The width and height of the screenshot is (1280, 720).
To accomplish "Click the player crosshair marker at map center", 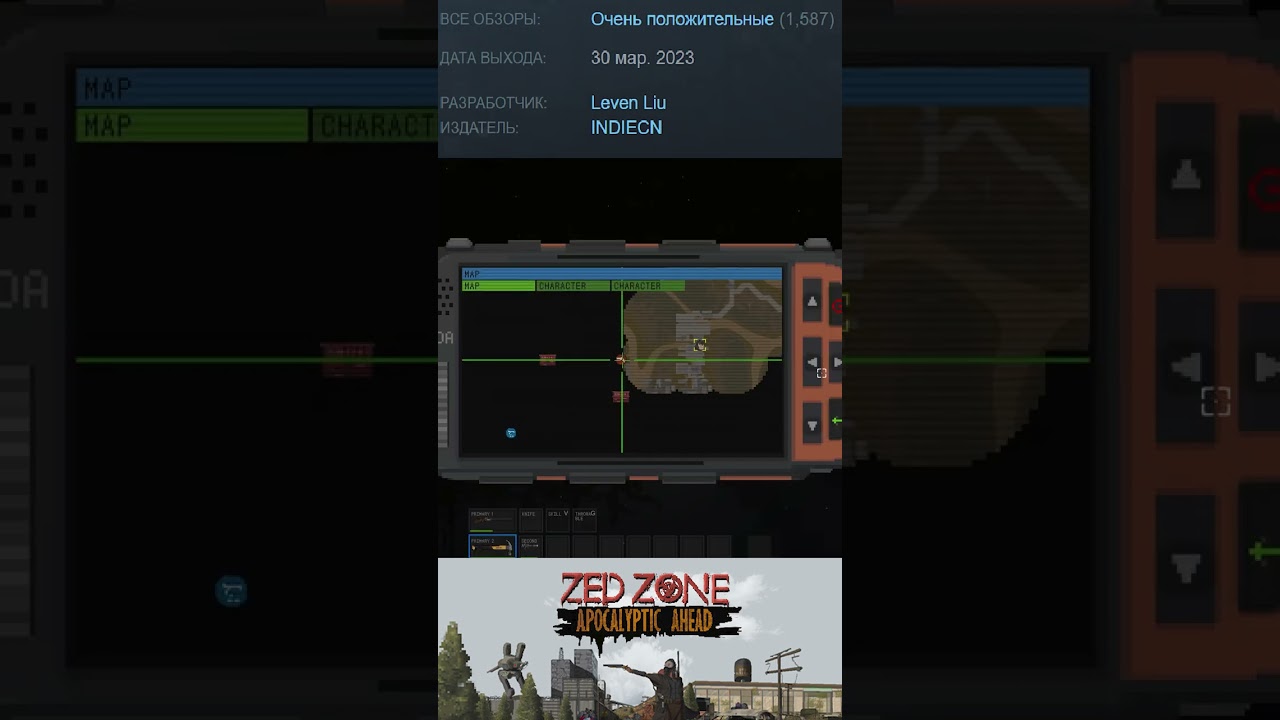I will (x=621, y=359).
